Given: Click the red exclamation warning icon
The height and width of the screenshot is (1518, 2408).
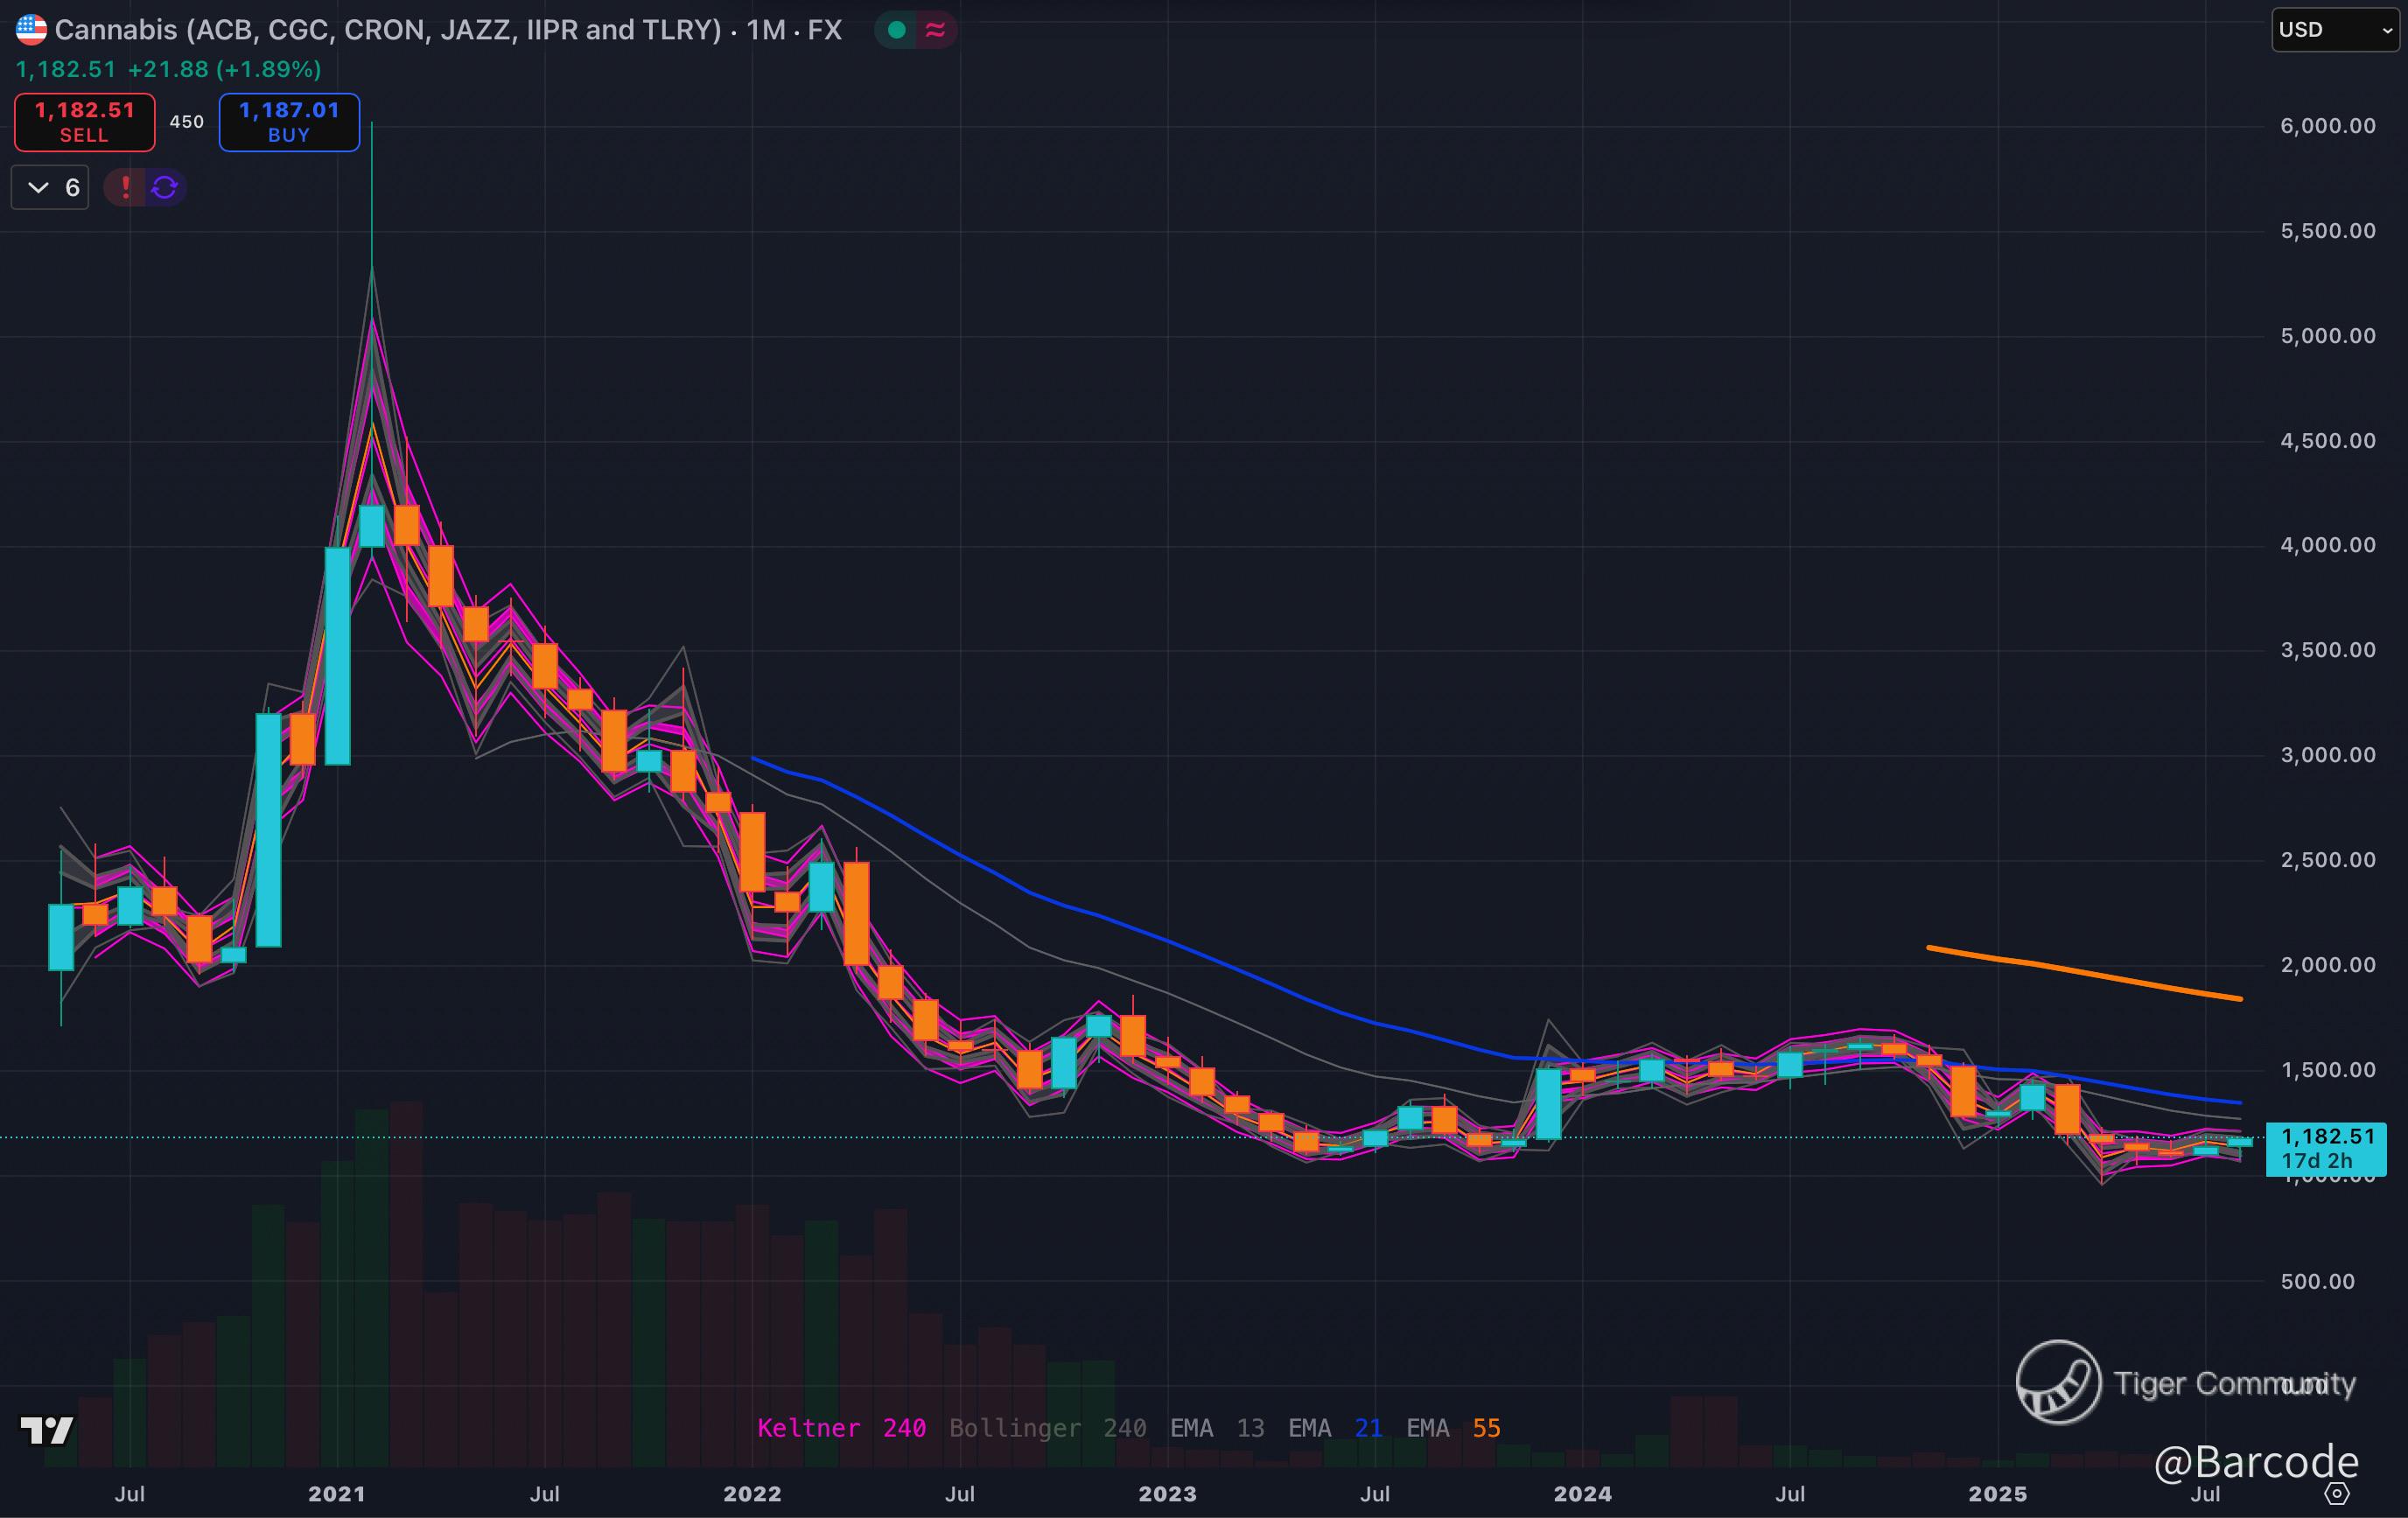Looking at the screenshot, I should [x=126, y=187].
